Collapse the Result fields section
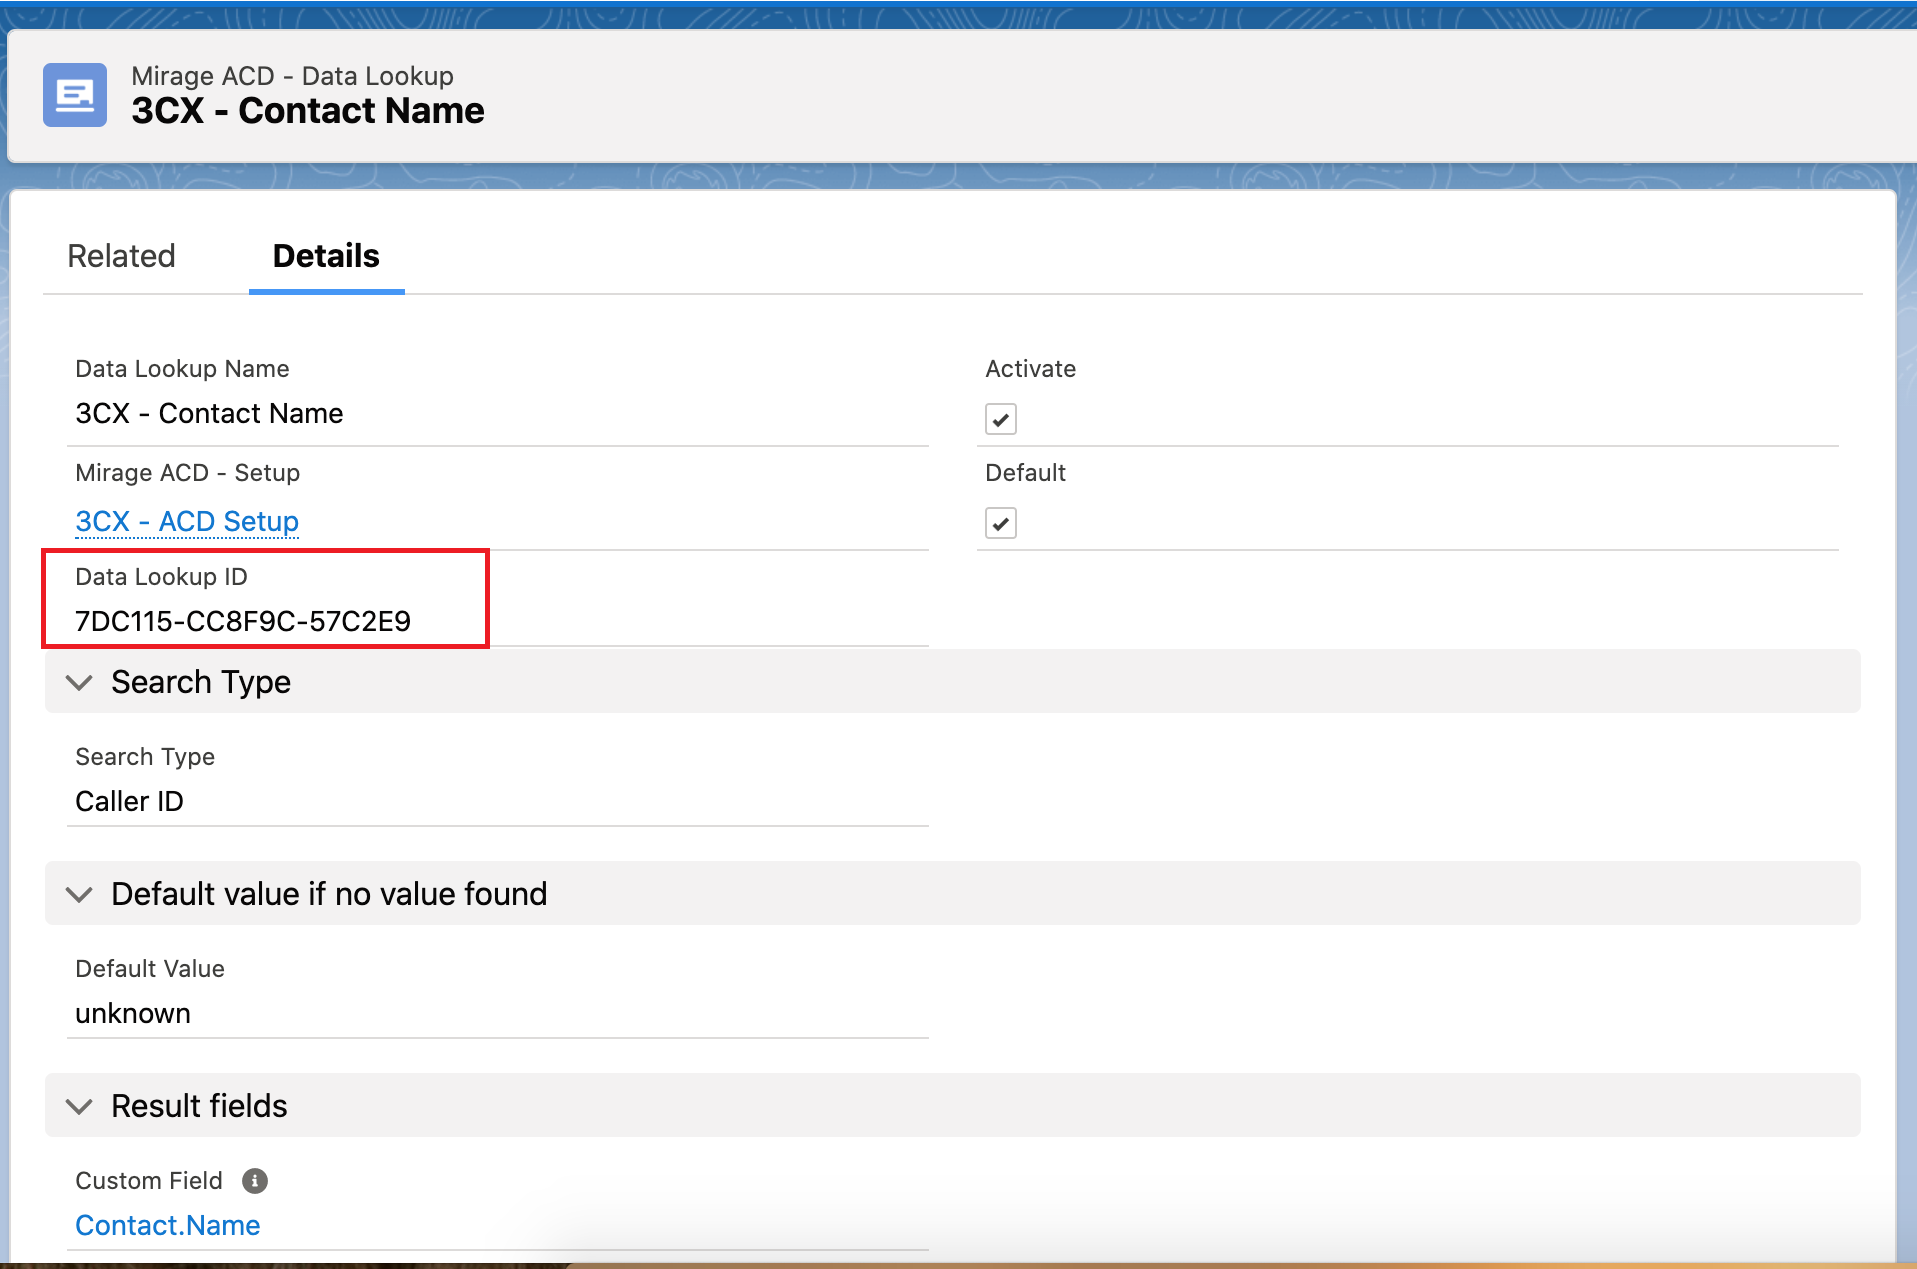This screenshot has height=1269, width=1917. pyautogui.click(x=79, y=1106)
